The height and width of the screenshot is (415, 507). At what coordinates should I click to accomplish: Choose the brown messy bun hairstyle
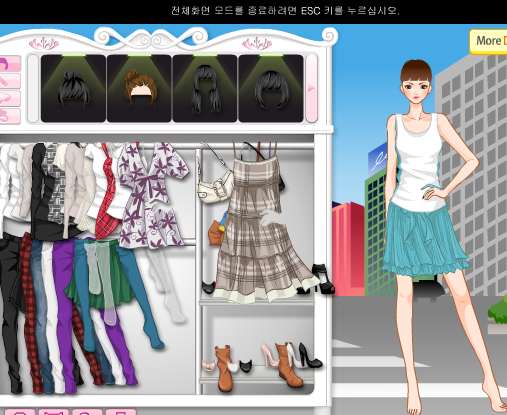point(139,89)
